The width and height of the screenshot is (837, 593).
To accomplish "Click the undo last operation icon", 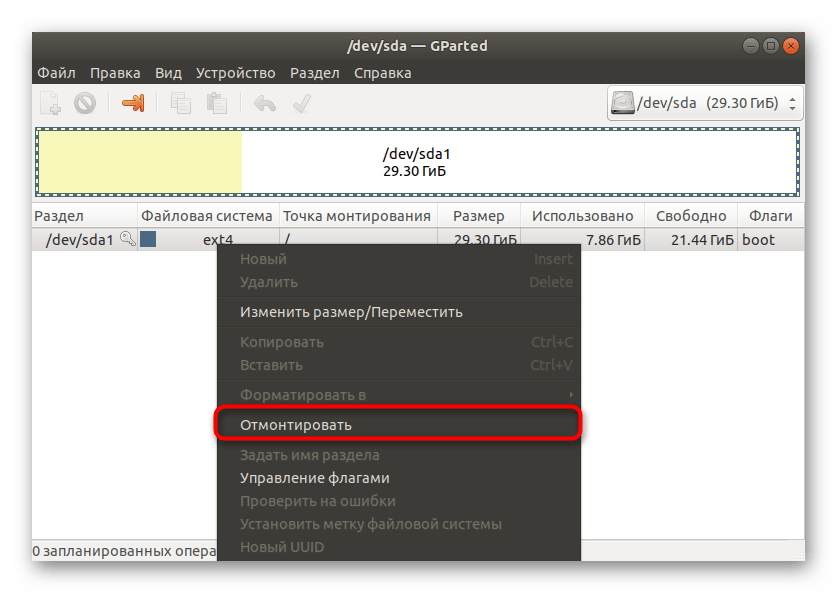I will [265, 103].
